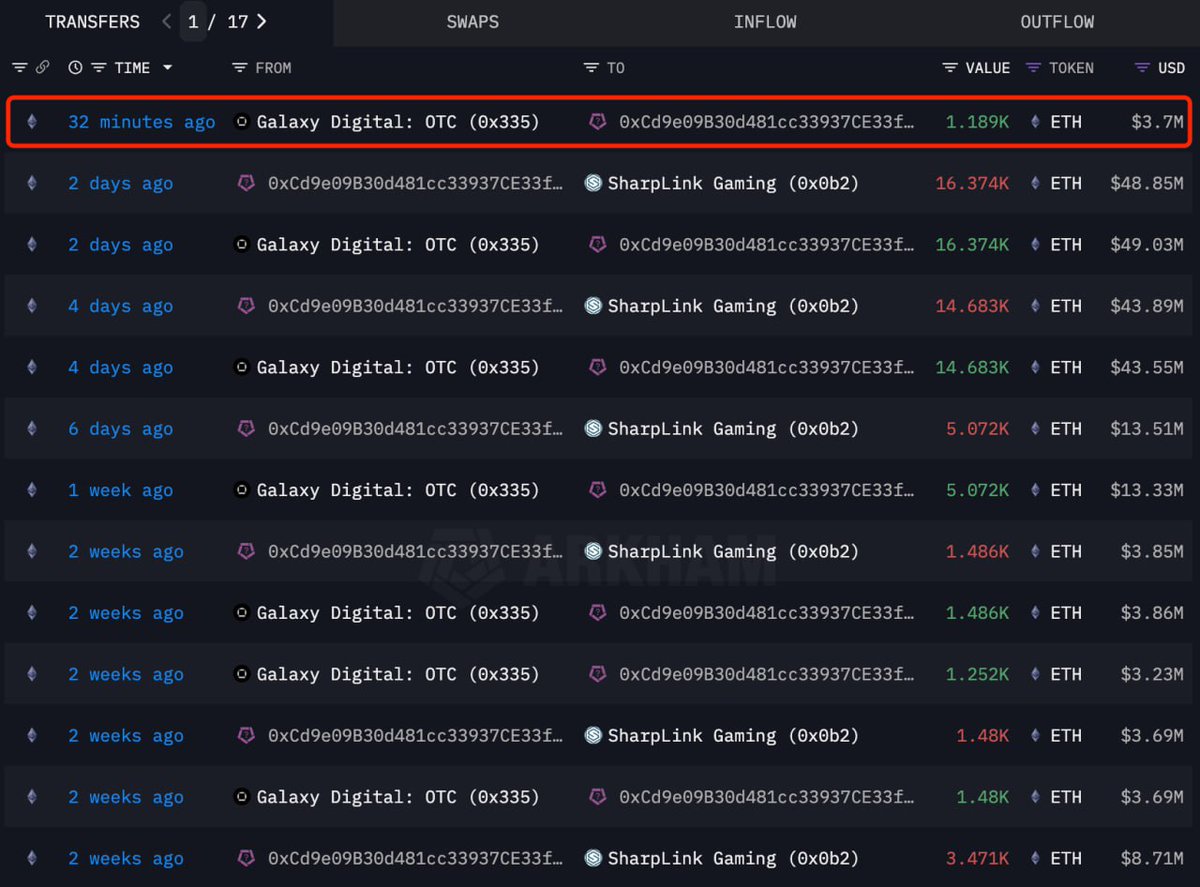Click the Ethereum chain icon in the $49.03M row
The height and width of the screenshot is (887, 1200).
(x=31, y=244)
